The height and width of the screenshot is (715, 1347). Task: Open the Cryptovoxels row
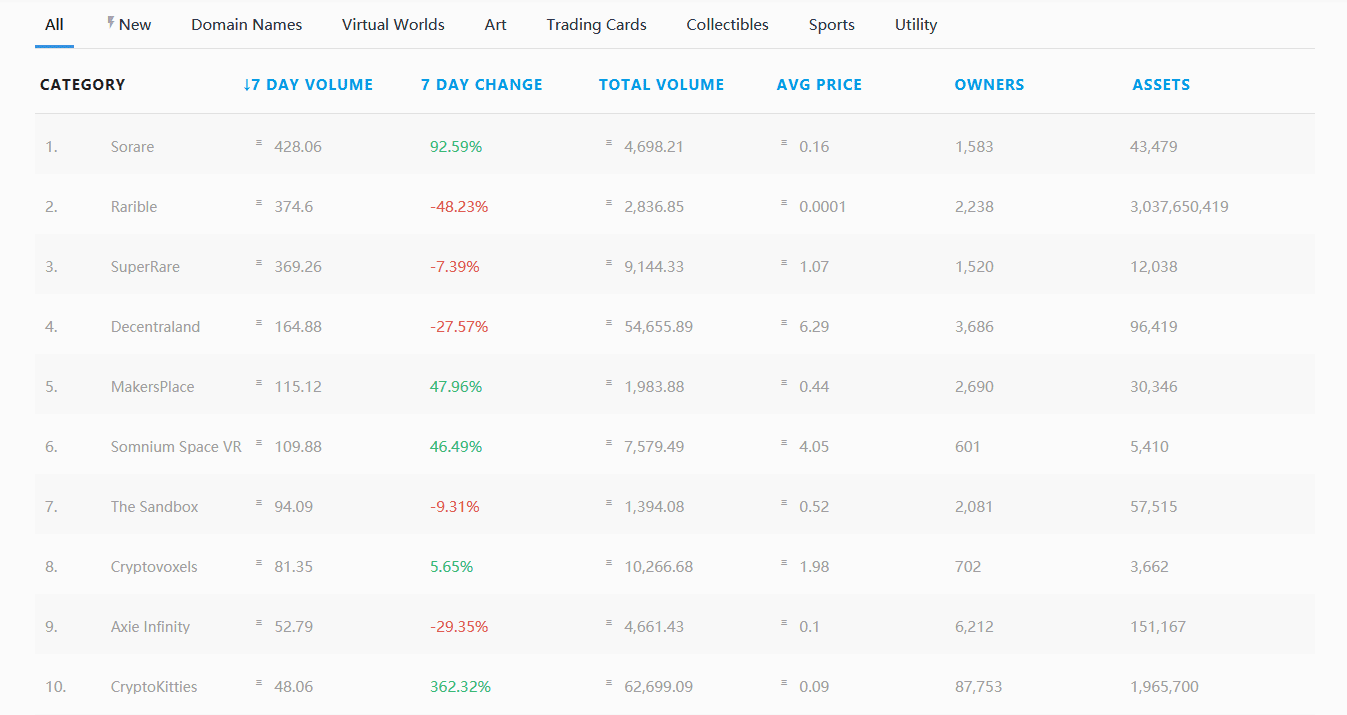point(675,566)
